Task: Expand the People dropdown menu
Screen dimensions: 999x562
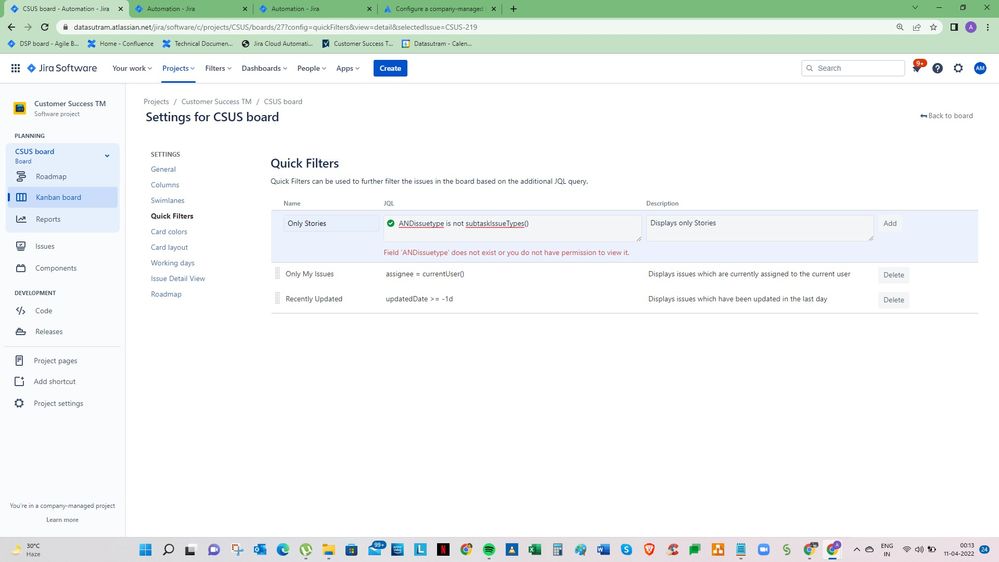Action: pyautogui.click(x=312, y=68)
